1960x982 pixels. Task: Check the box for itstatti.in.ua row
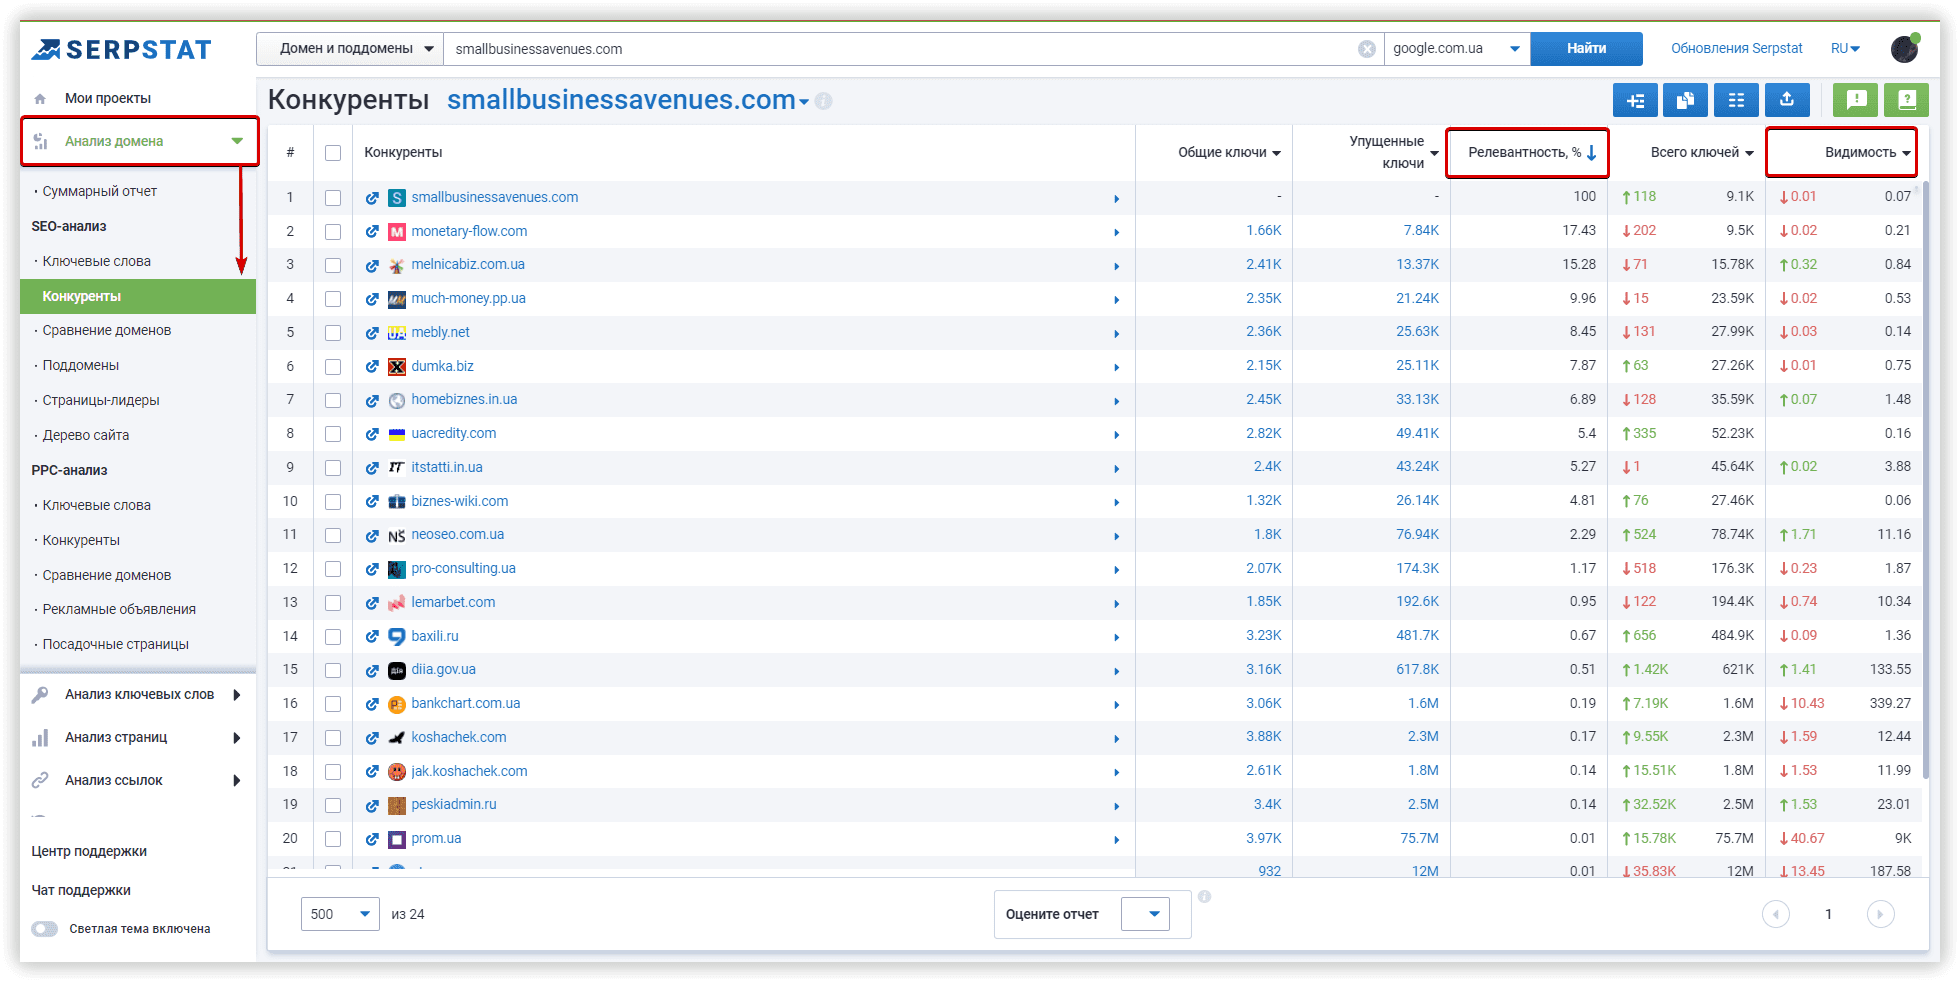(x=333, y=468)
